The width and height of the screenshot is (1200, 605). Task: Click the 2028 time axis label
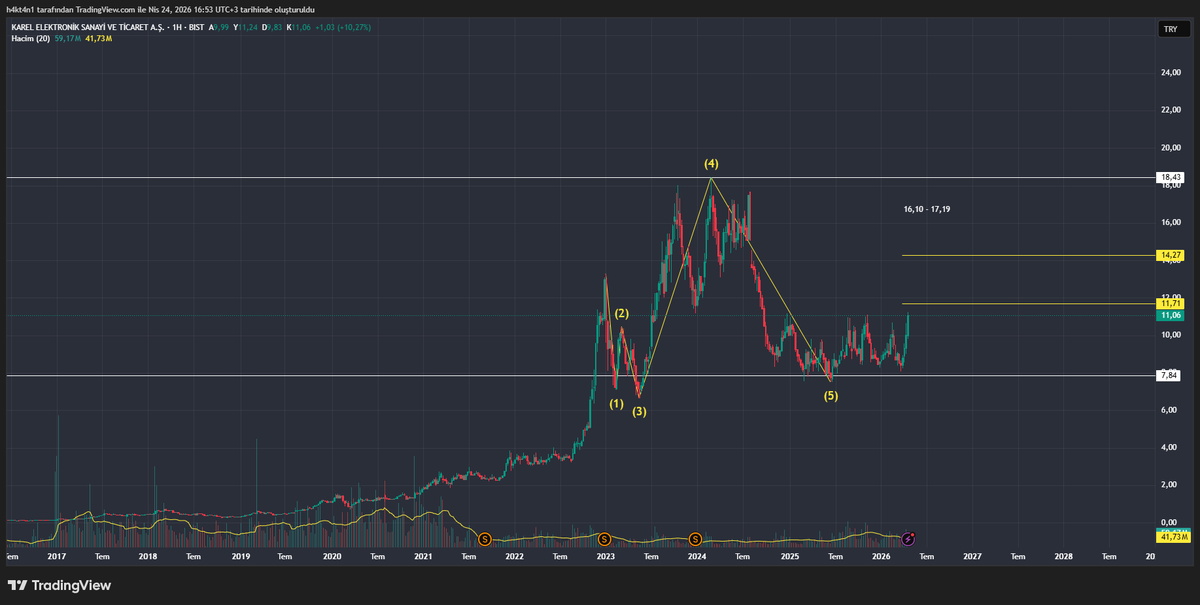(x=1064, y=556)
